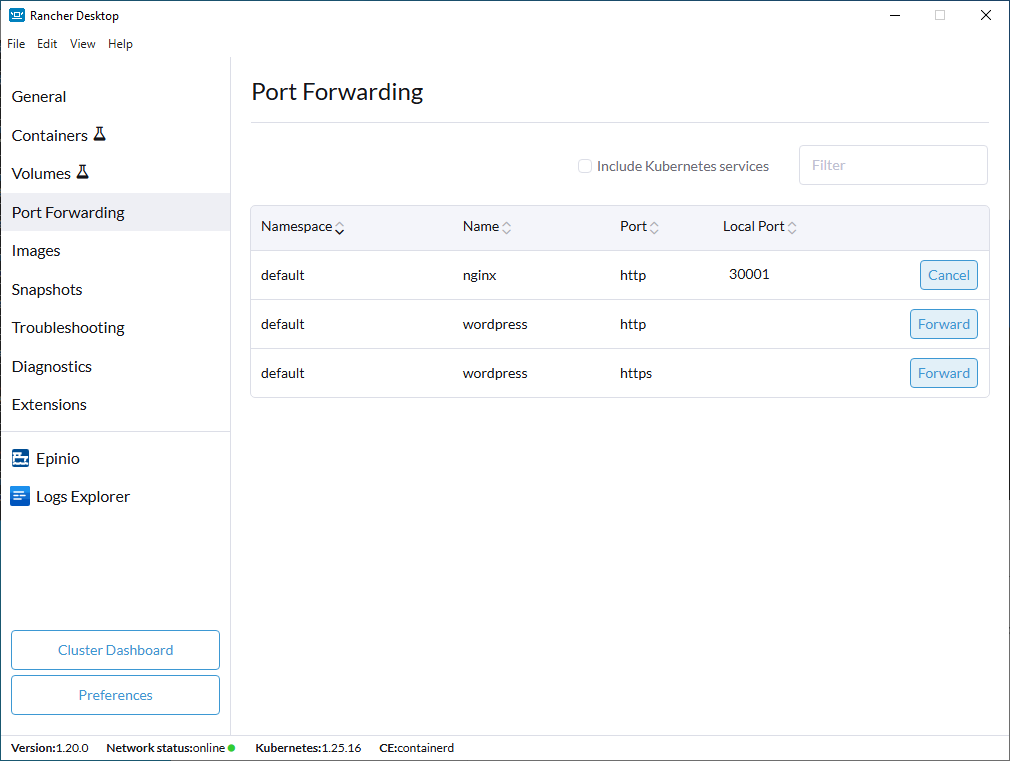Go to the Troubleshooting section
The height and width of the screenshot is (761, 1010).
[68, 328]
